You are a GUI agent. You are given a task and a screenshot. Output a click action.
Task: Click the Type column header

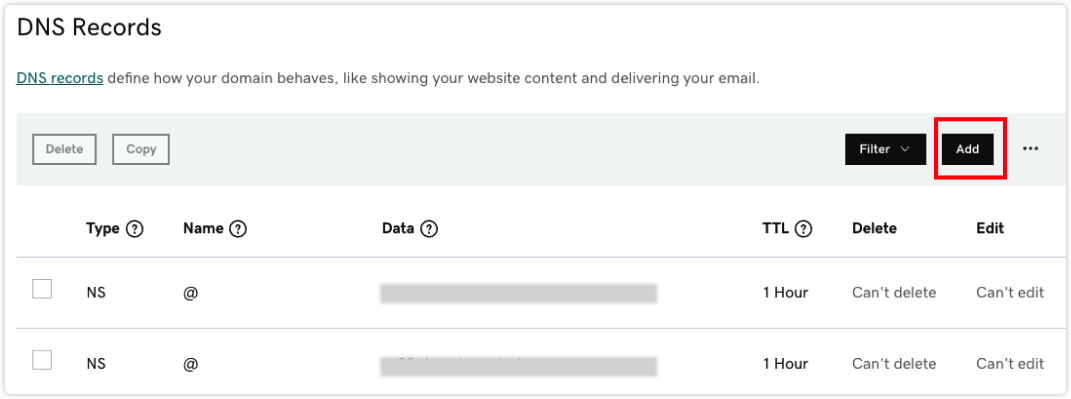(x=102, y=229)
